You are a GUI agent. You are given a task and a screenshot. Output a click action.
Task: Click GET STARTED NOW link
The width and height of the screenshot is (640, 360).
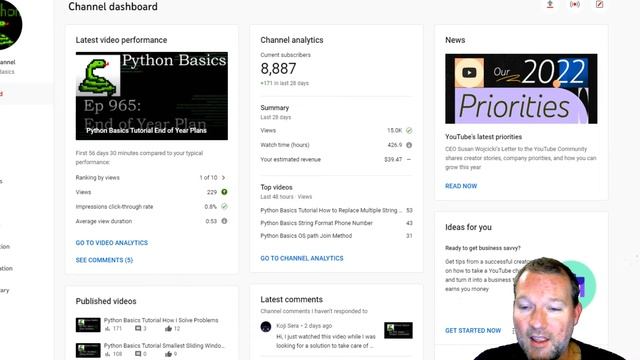[473, 331]
